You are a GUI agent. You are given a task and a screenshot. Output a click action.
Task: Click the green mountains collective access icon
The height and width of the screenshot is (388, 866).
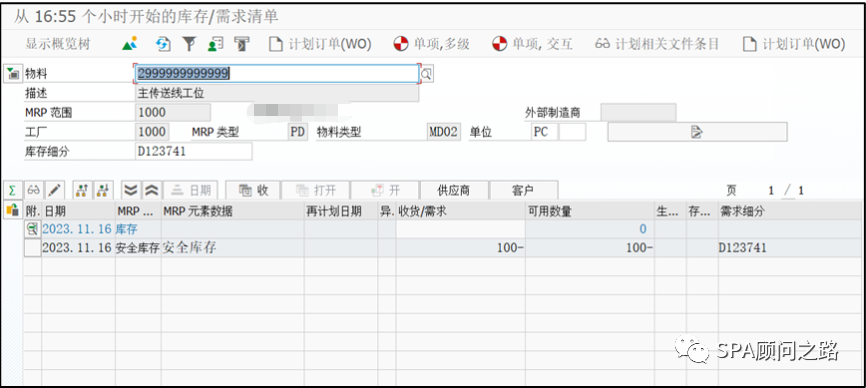click(x=129, y=44)
